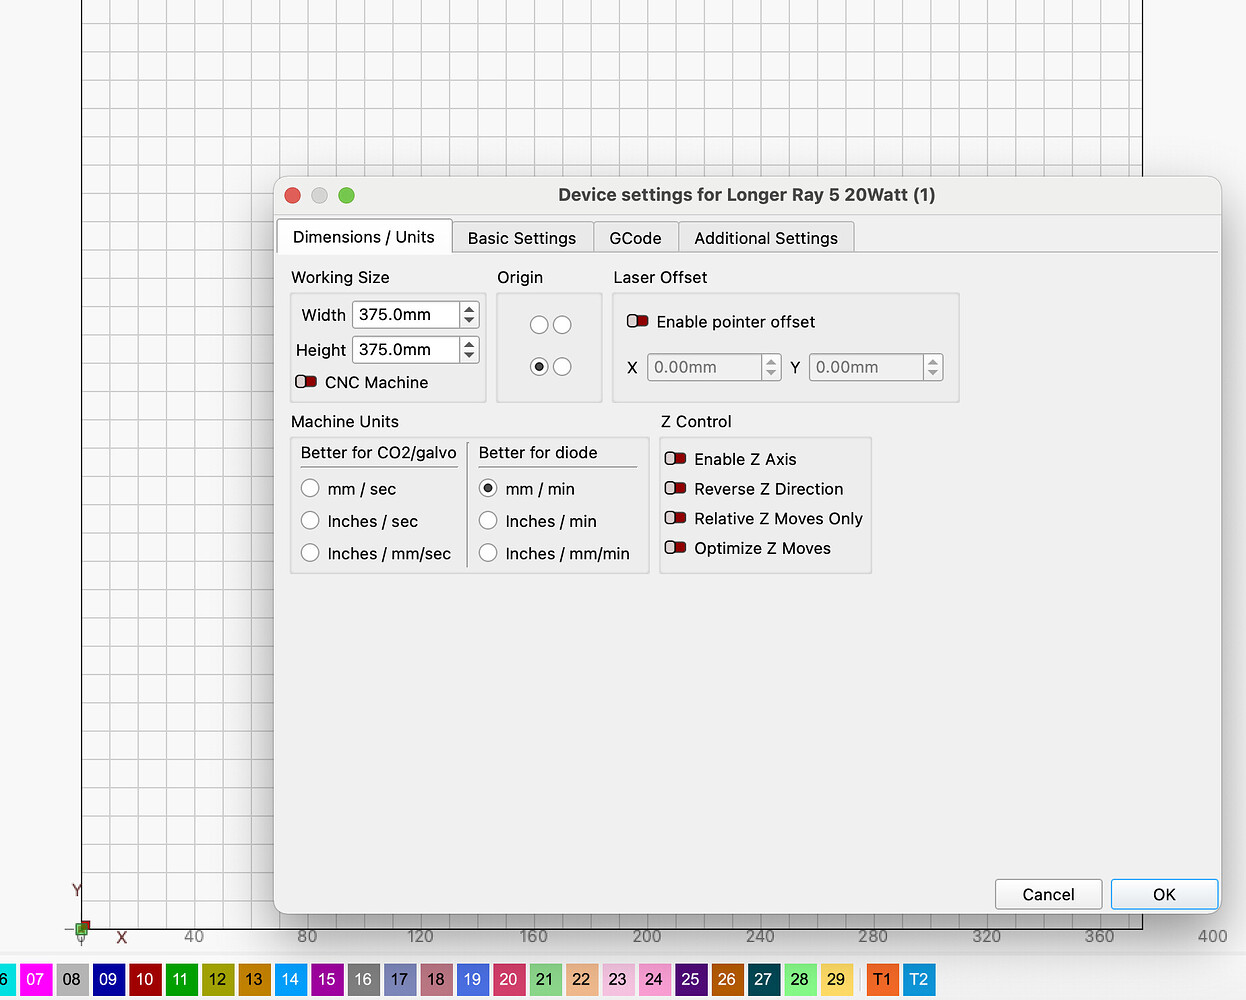Viewport: 1246px width, 1000px height.
Task: Select the bottom-right origin radio button
Action: tap(562, 366)
